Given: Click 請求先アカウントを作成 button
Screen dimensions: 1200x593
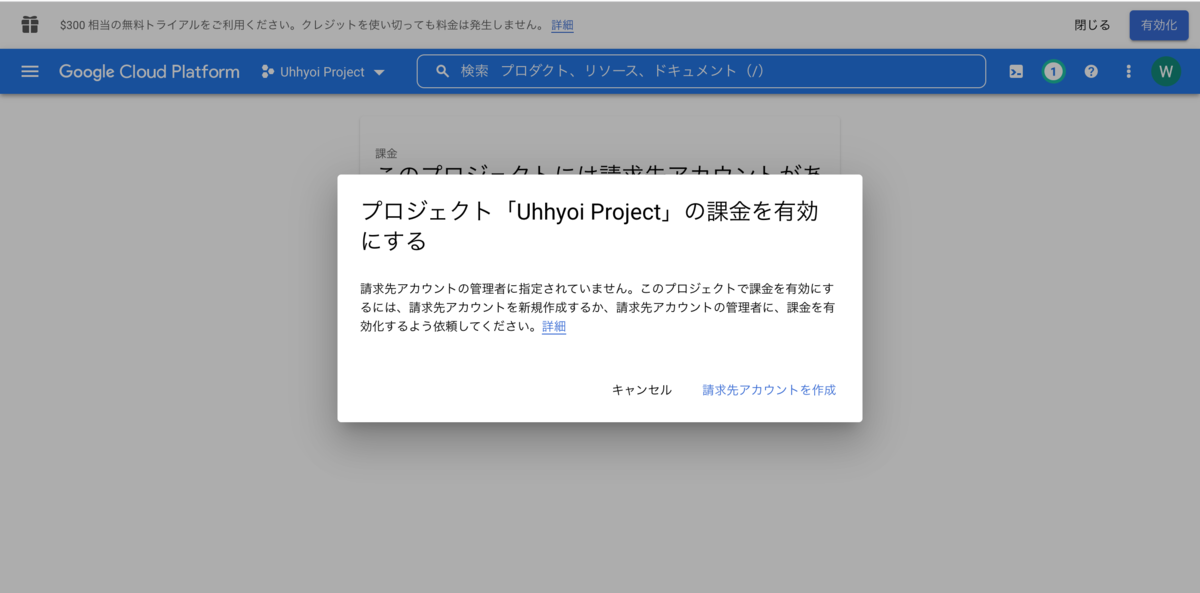Looking at the screenshot, I should [769, 390].
